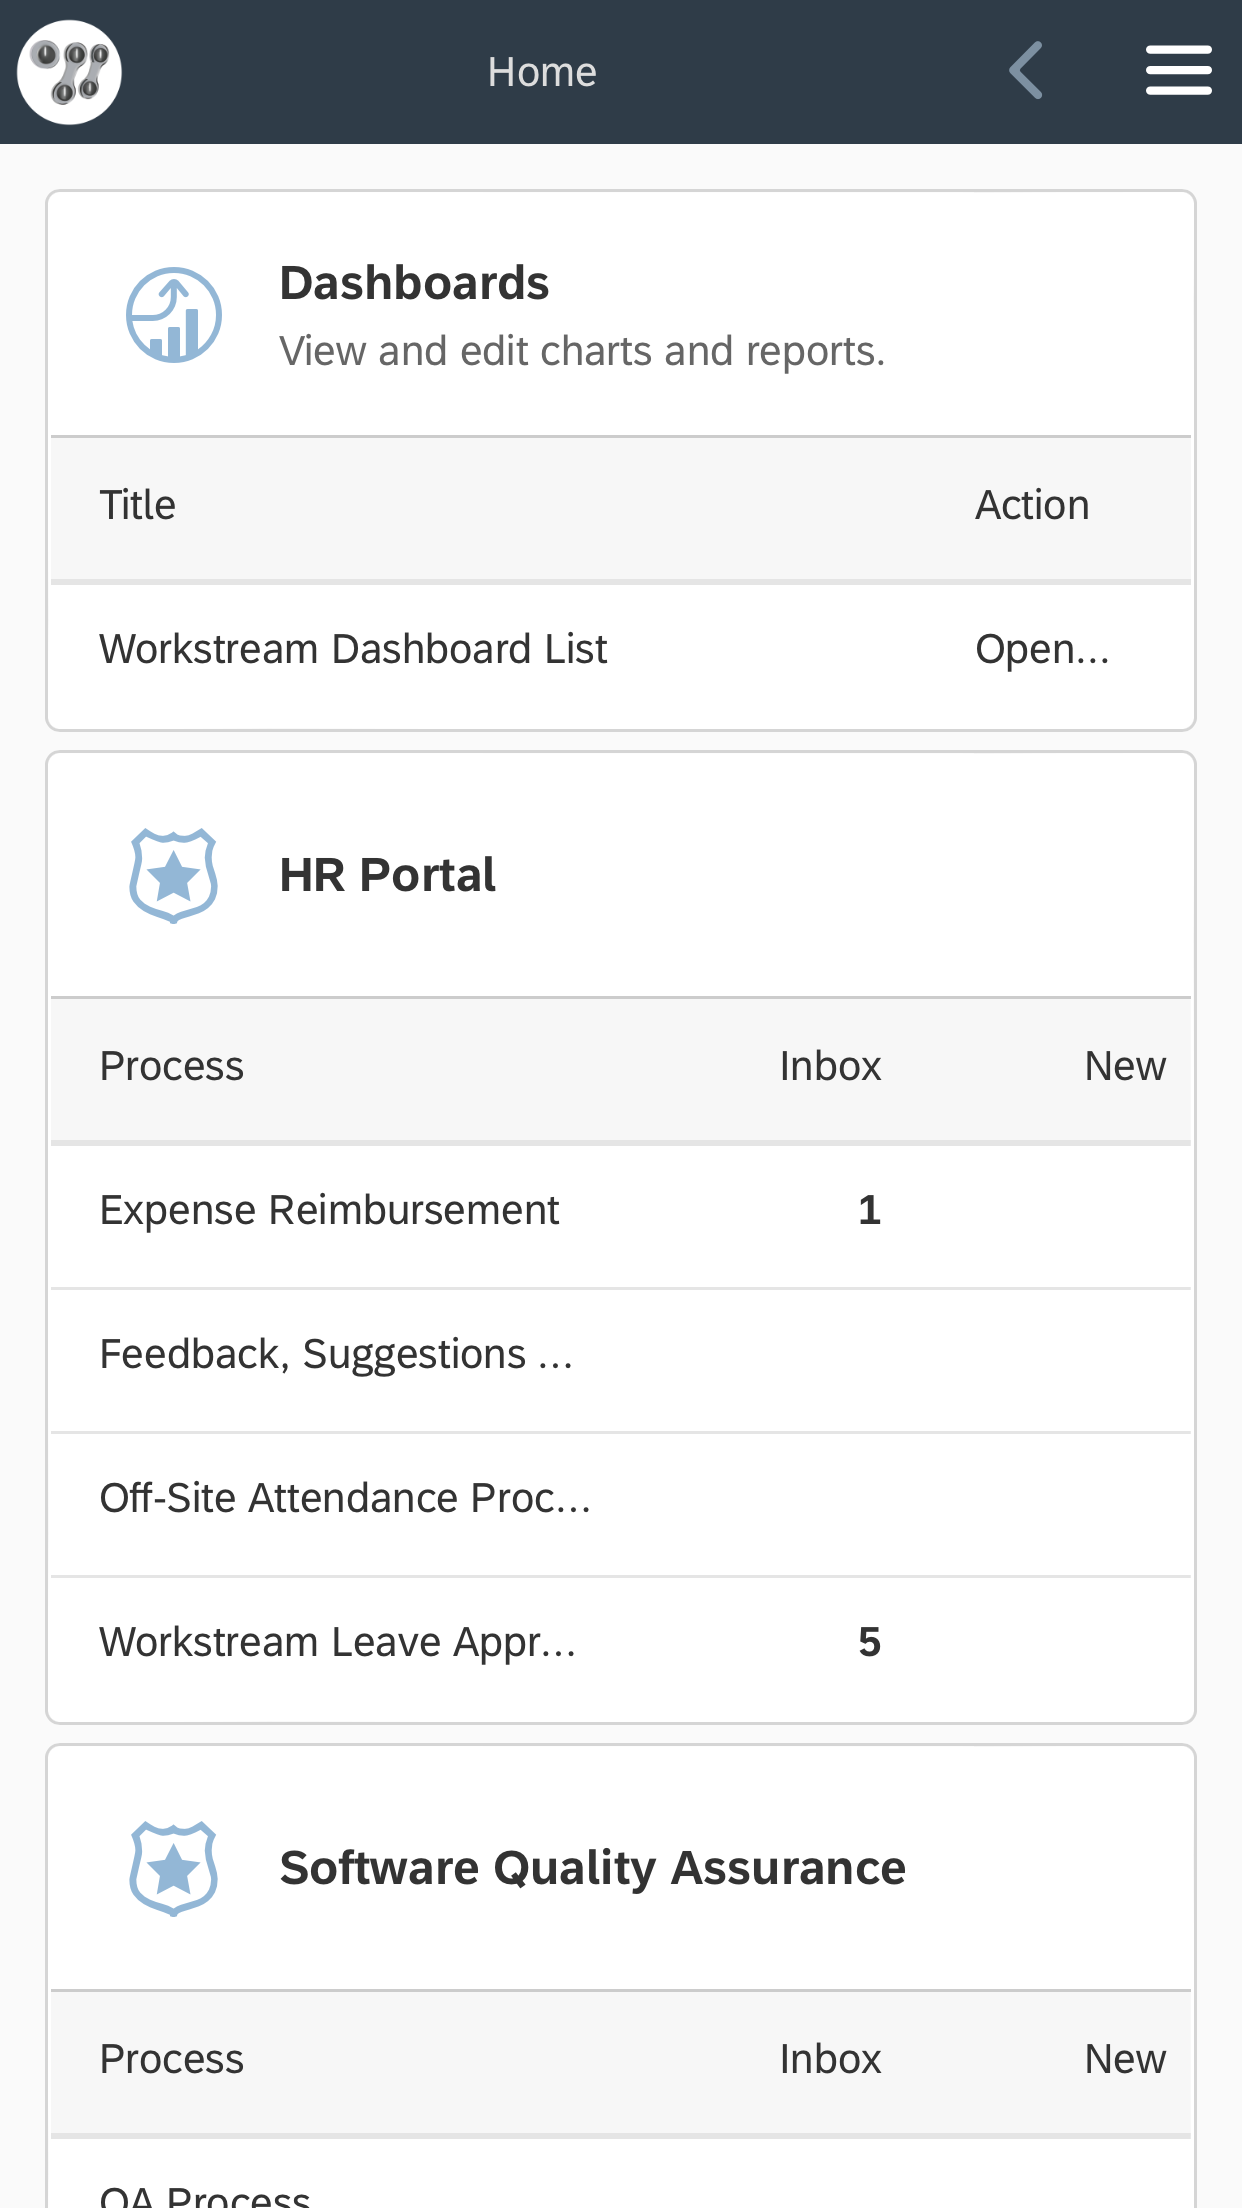
Task: Tap the app logo in header
Action: pos(69,72)
